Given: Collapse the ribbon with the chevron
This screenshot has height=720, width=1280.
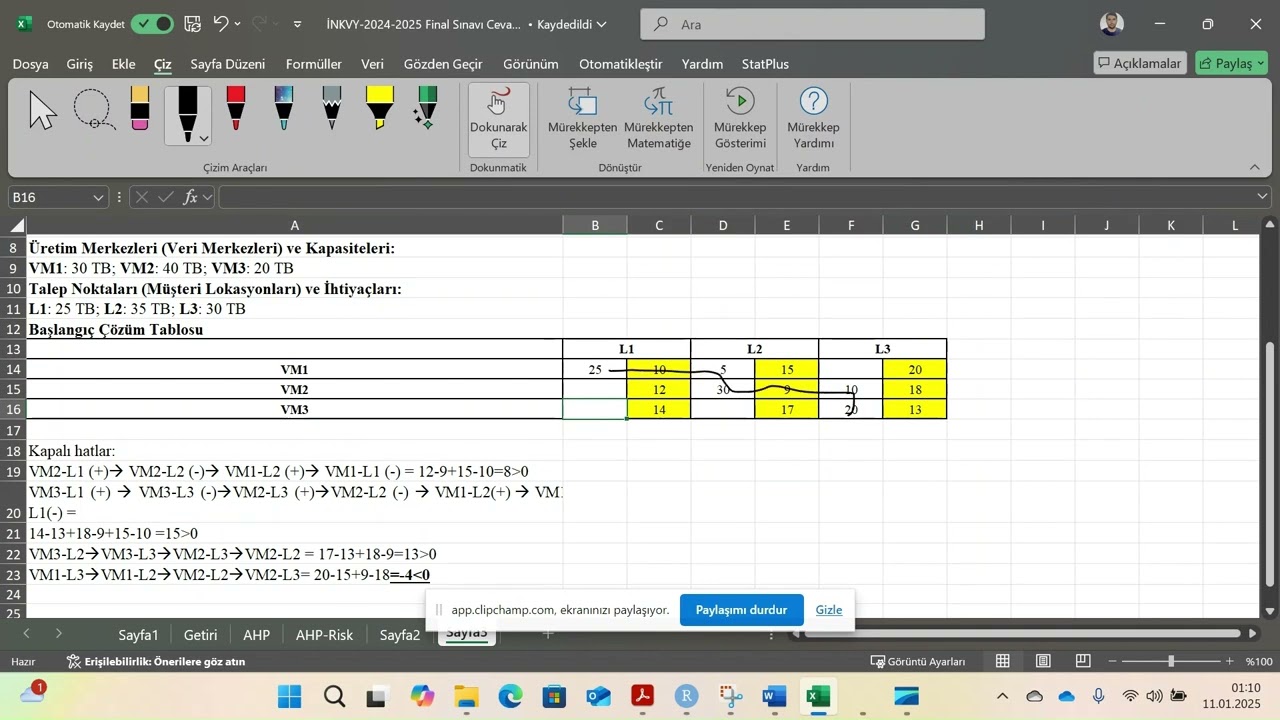Looking at the screenshot, I should point(1255,167).
